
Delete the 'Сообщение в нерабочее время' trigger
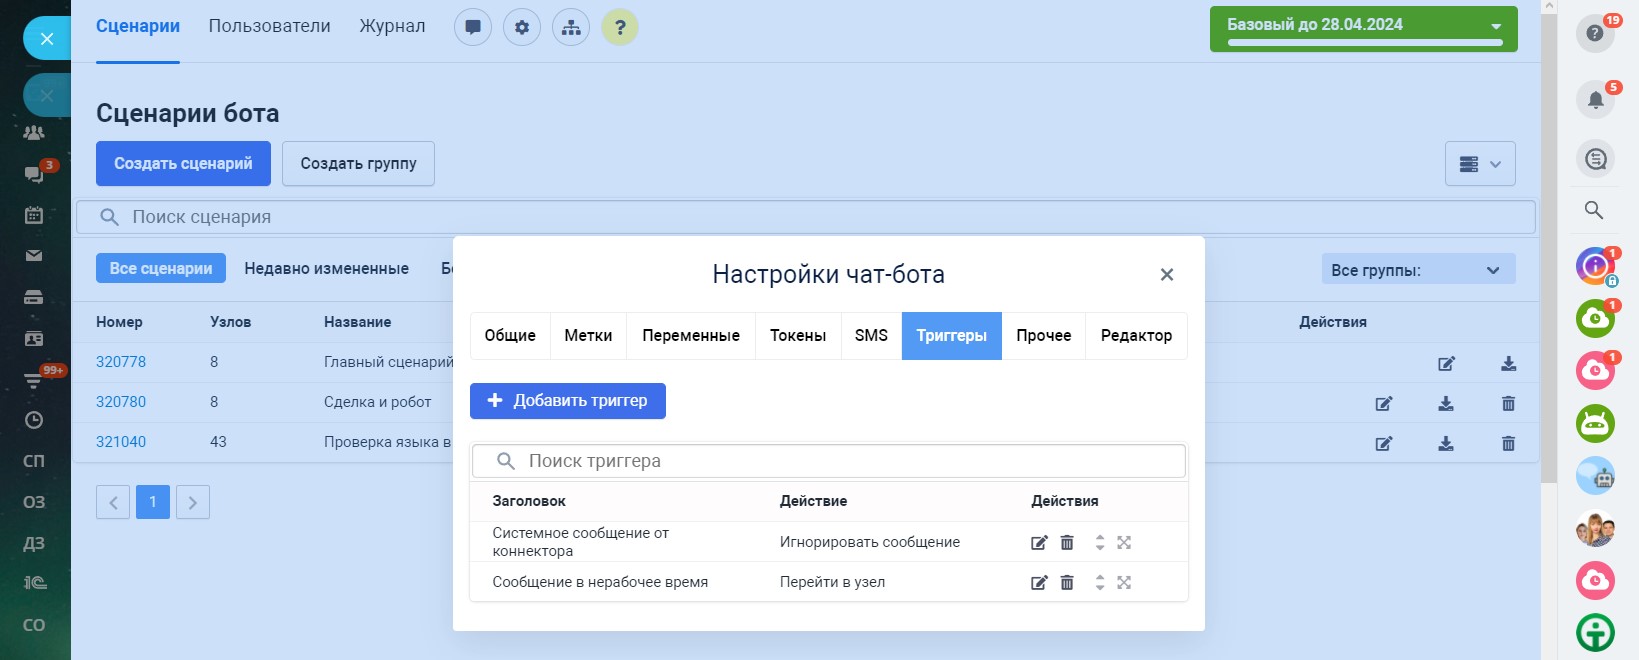coord(1067,583)
